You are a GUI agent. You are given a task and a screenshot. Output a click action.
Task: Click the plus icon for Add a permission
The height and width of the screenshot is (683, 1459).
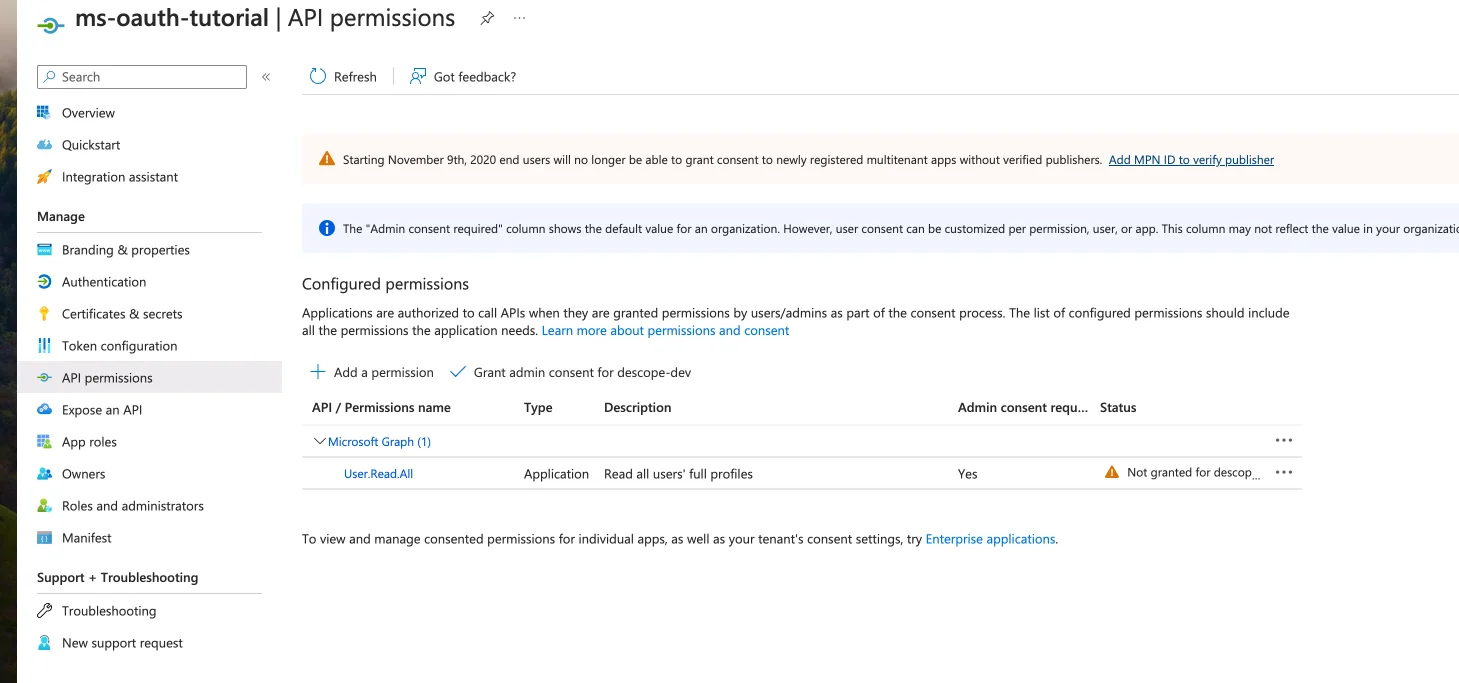tap(318, 372)
